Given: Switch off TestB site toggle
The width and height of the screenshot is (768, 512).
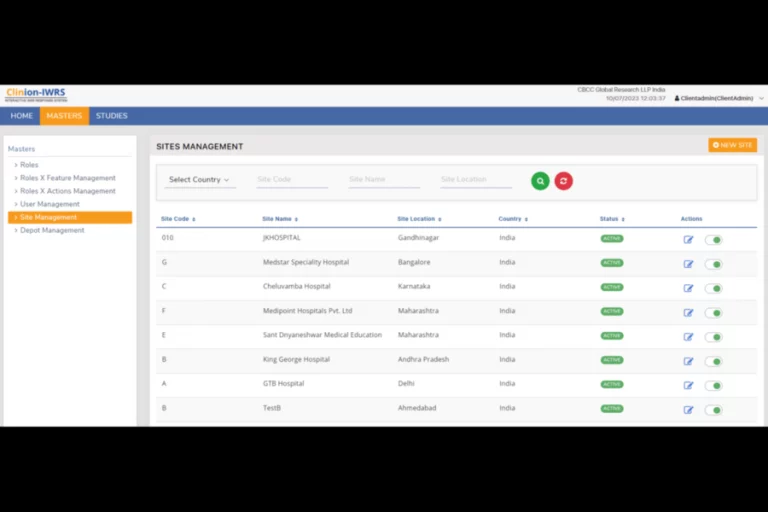Looking at the screenshot, I should pyautogui.click(x=713, y=410).
